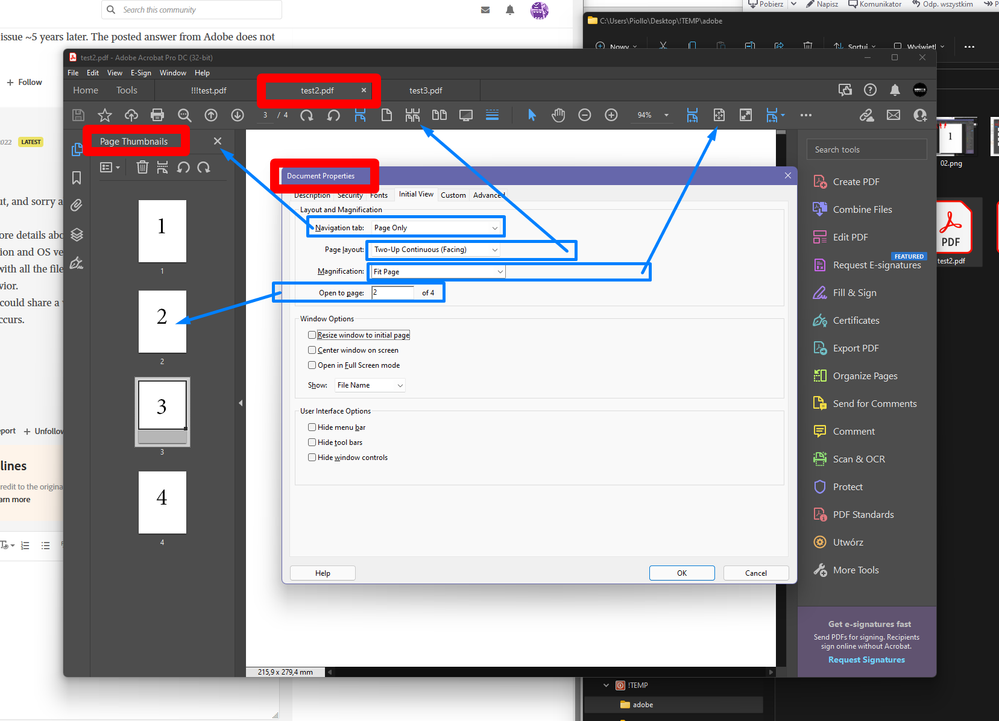The height and width of the screenshot is (721, 999).
Task: Select the arrow selection tool
Action: [x=532, y=115]
